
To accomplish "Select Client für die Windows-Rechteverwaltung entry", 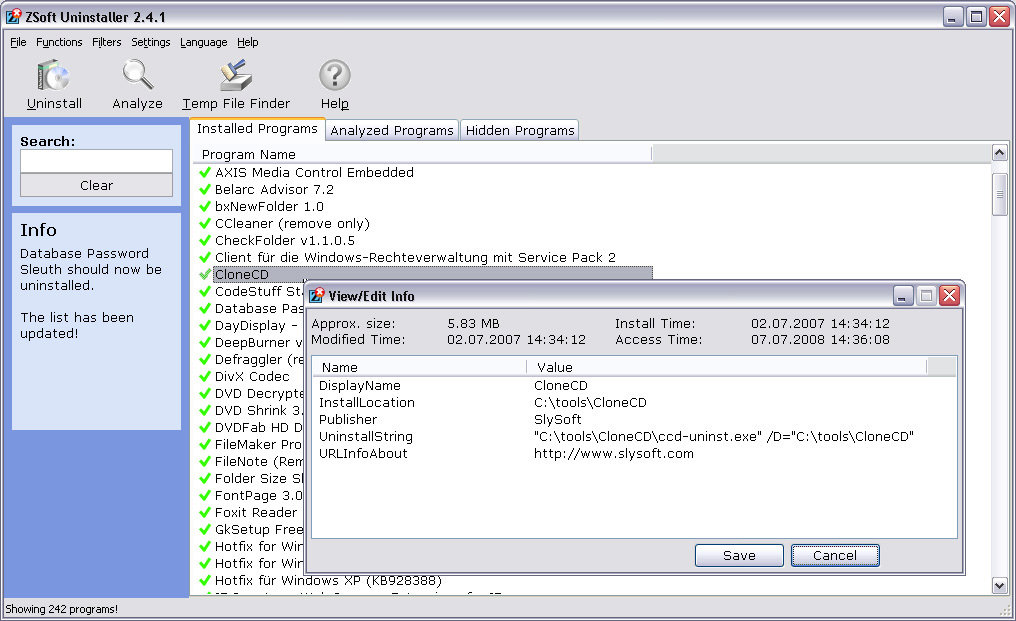I will click(415, 257).
